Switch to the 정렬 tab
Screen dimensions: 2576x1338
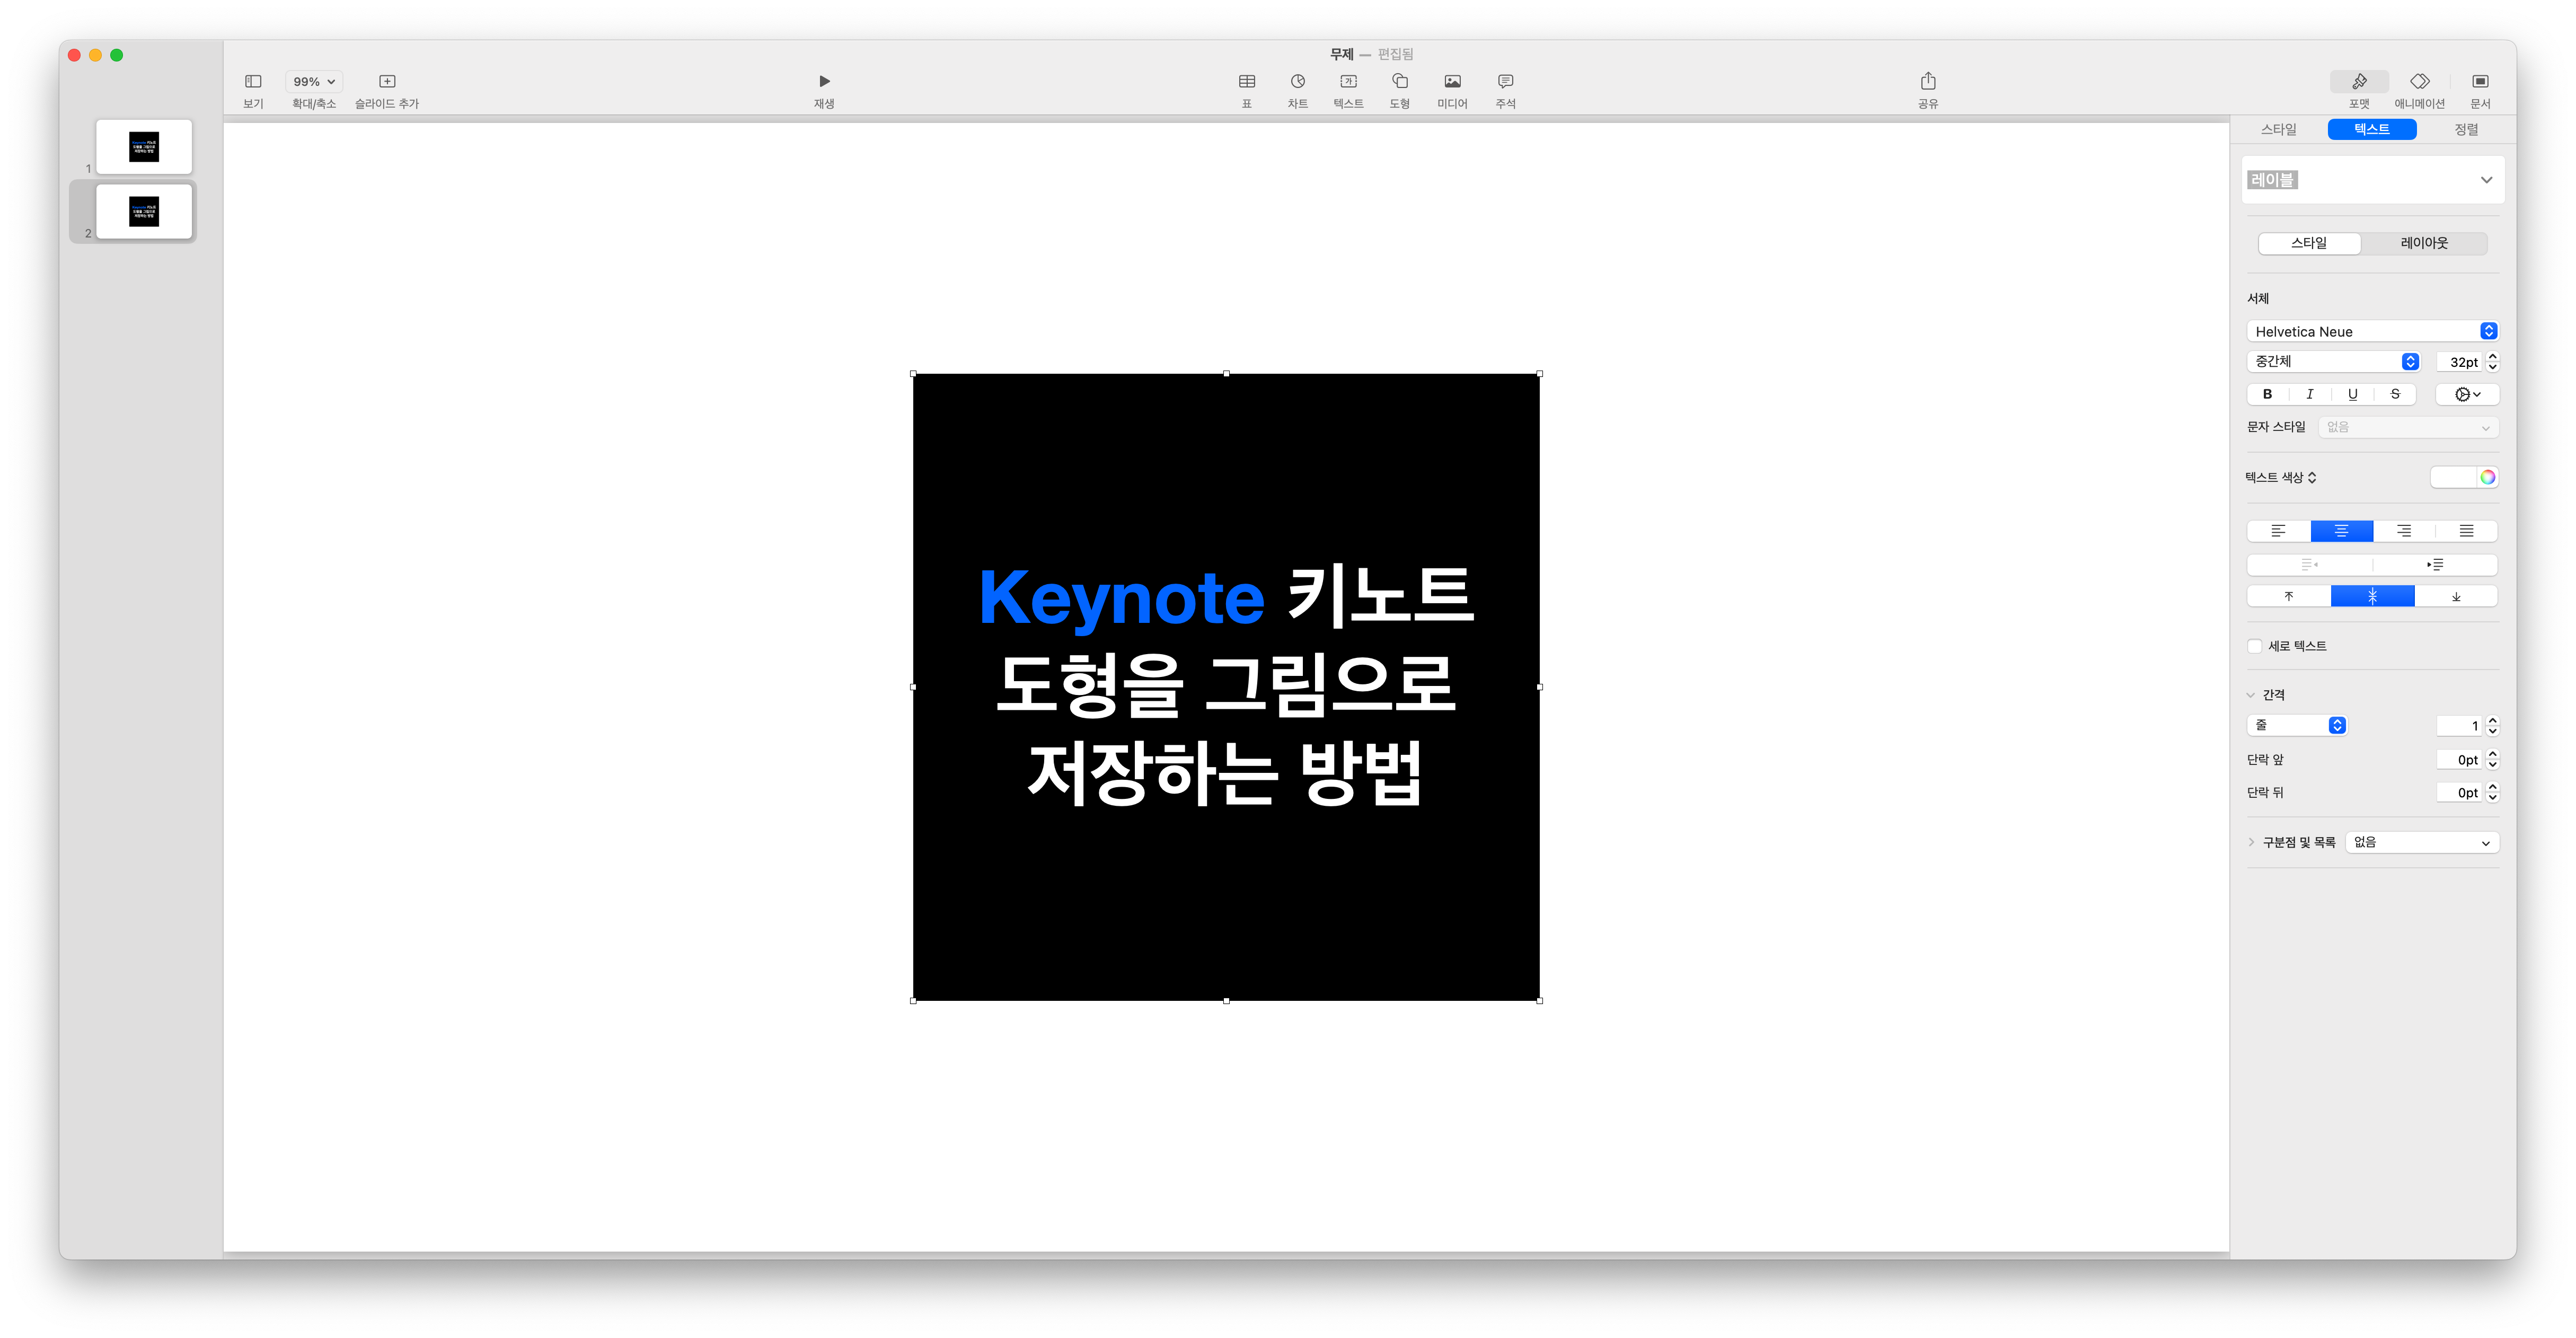(x=2466, y=129)
